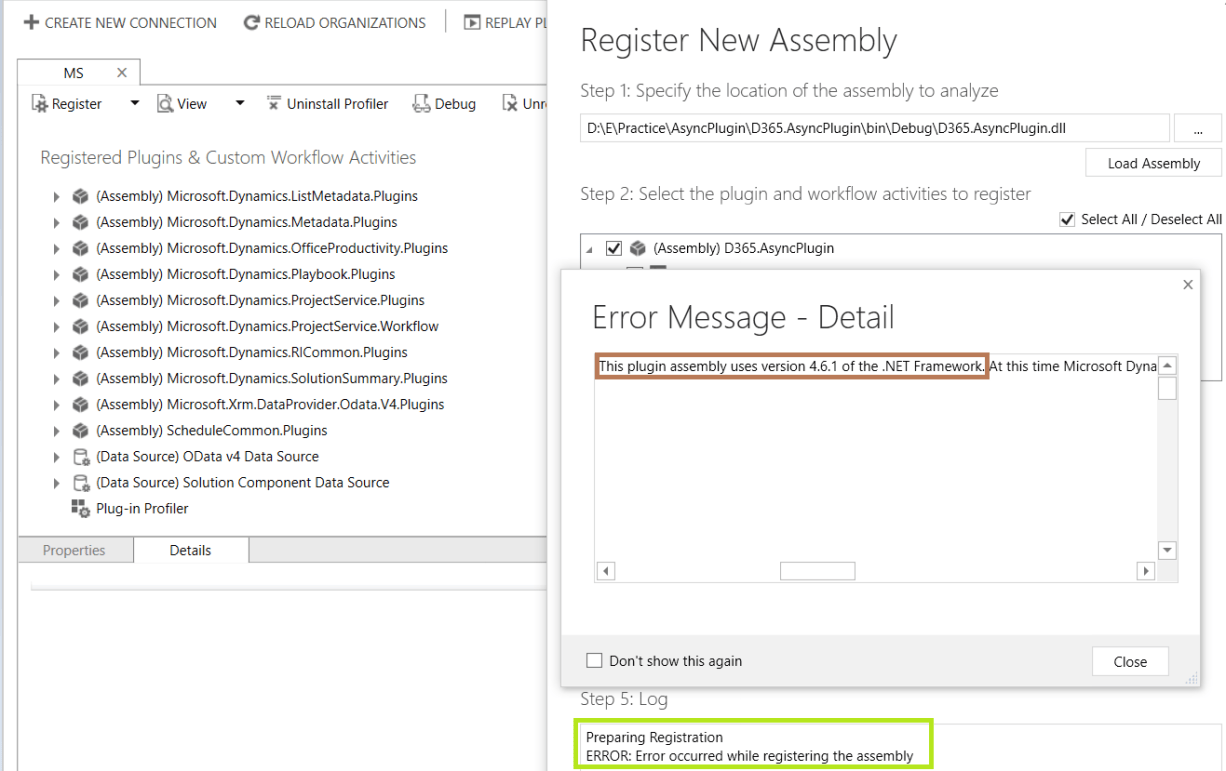The image size is (1226, 771).
Task: Open the View dropdown arrow
Action: point(240,103)
